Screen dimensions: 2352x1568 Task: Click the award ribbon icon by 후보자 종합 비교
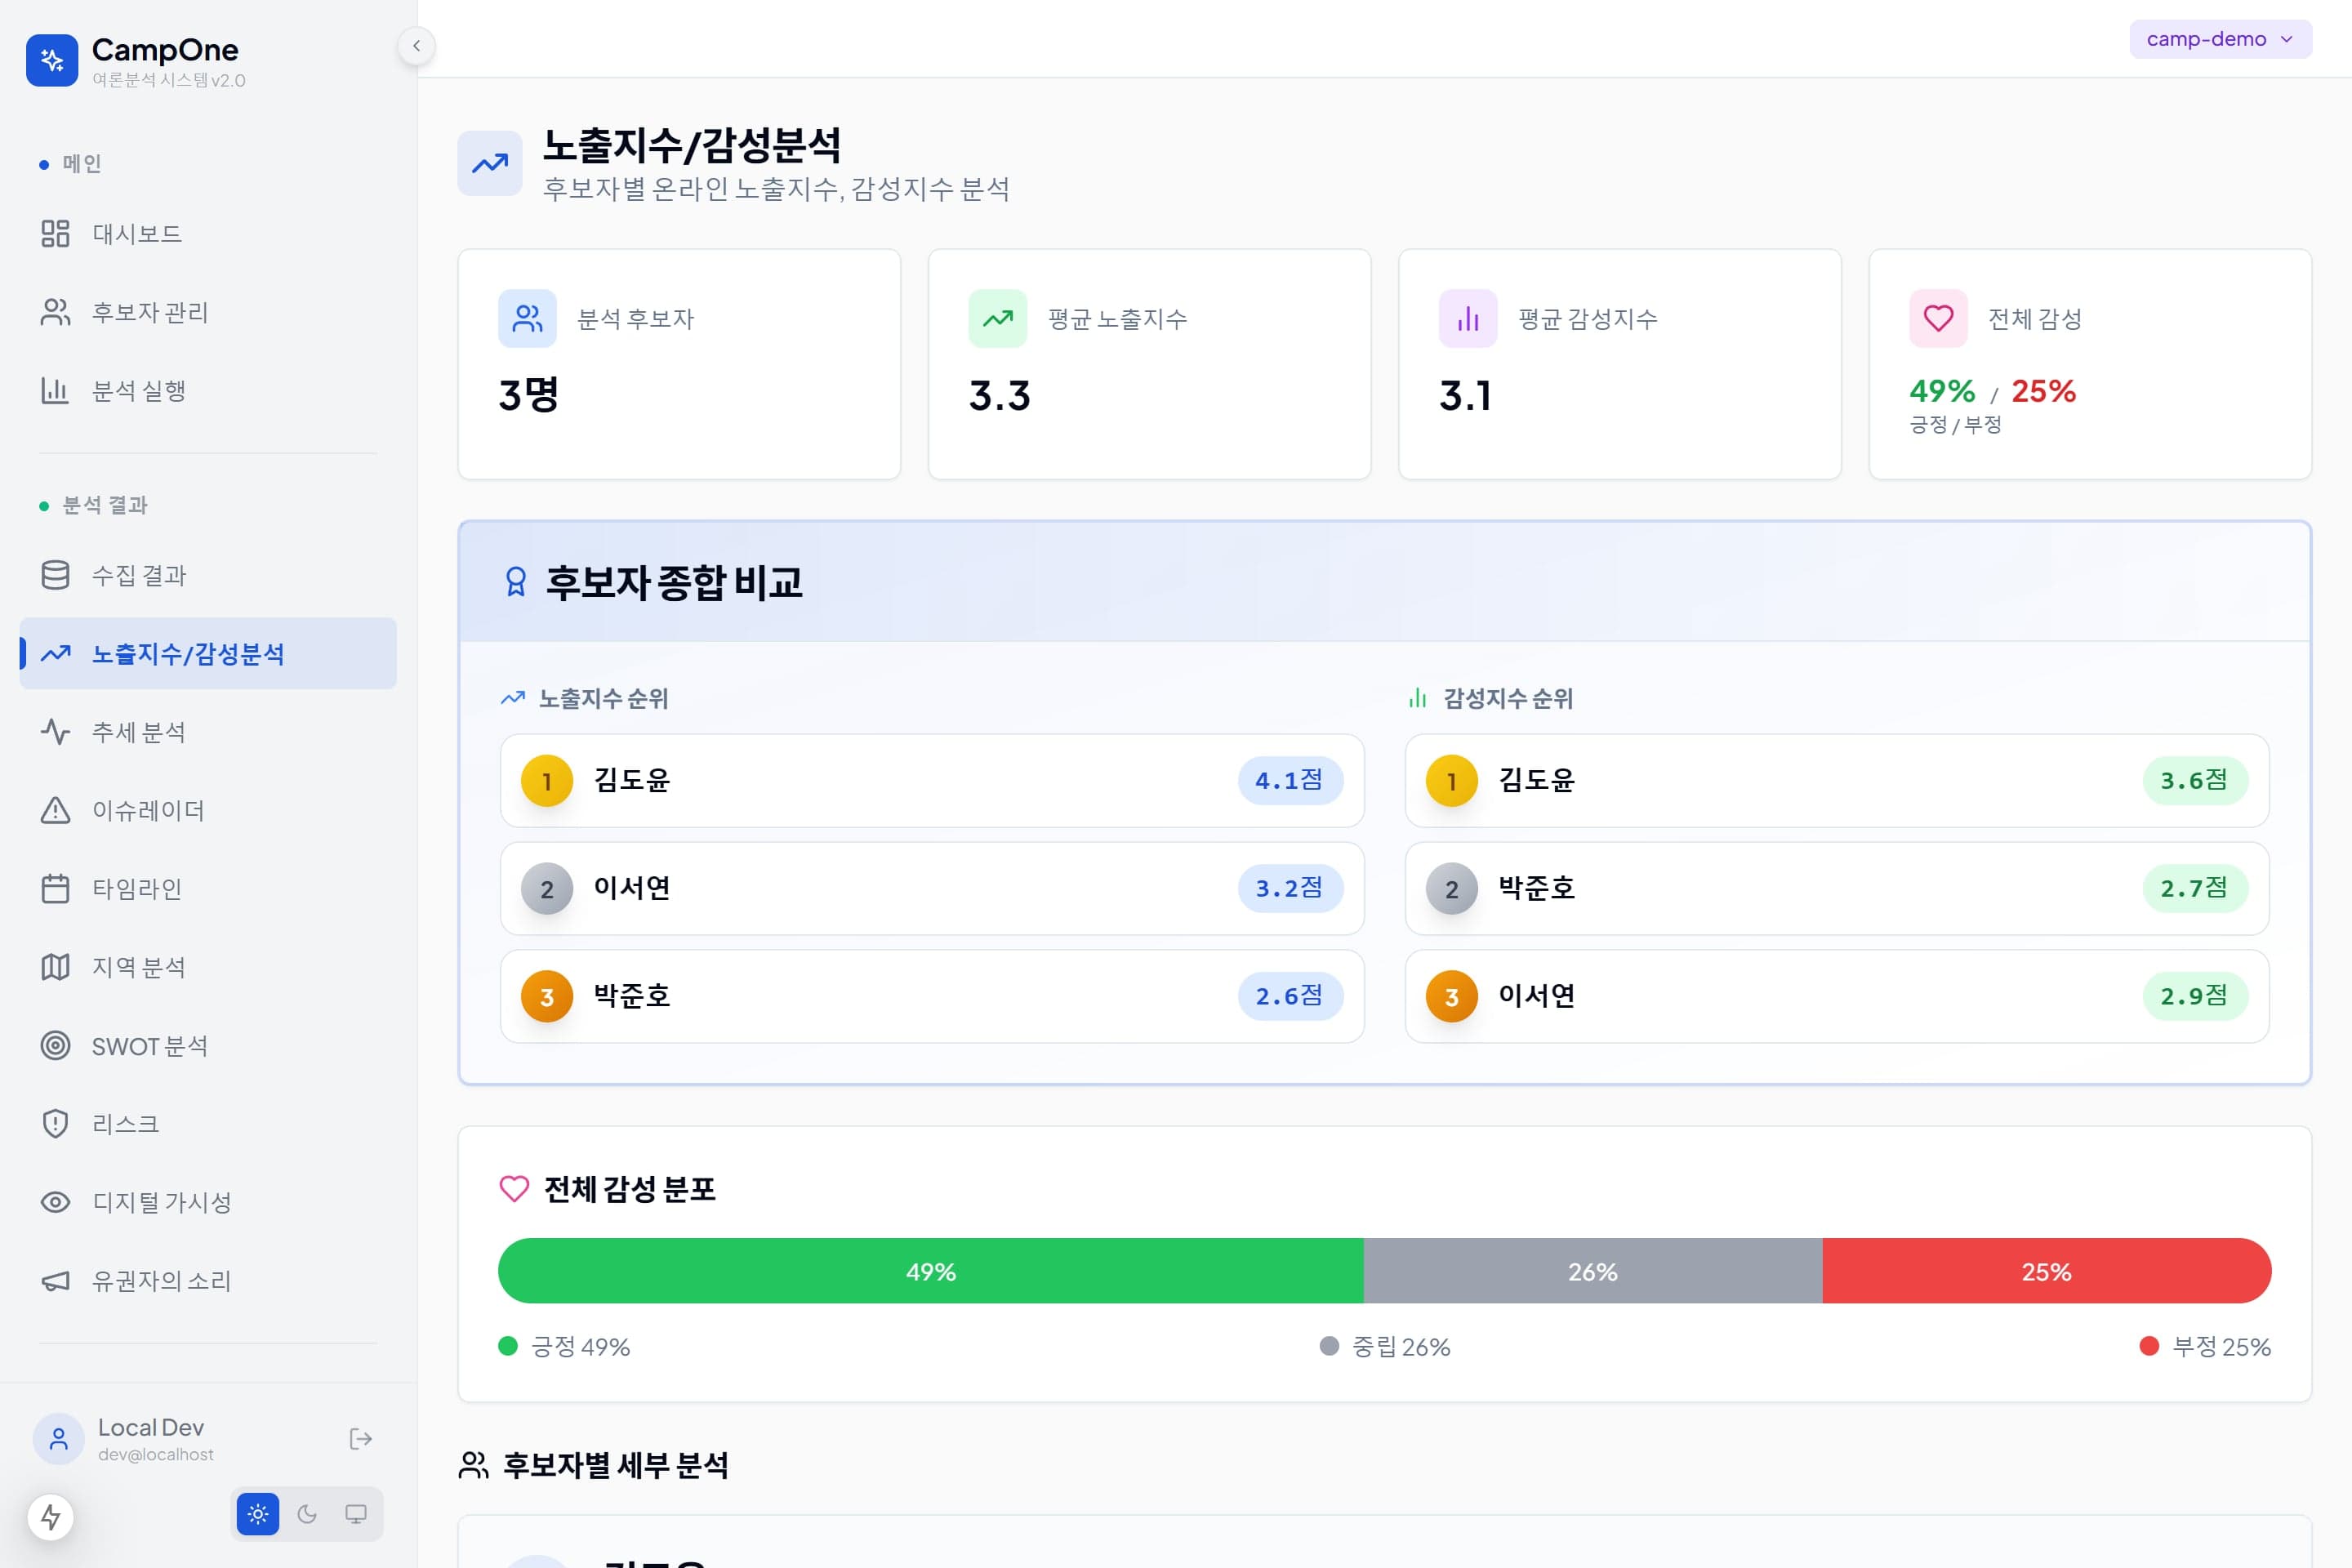(516, 582)
